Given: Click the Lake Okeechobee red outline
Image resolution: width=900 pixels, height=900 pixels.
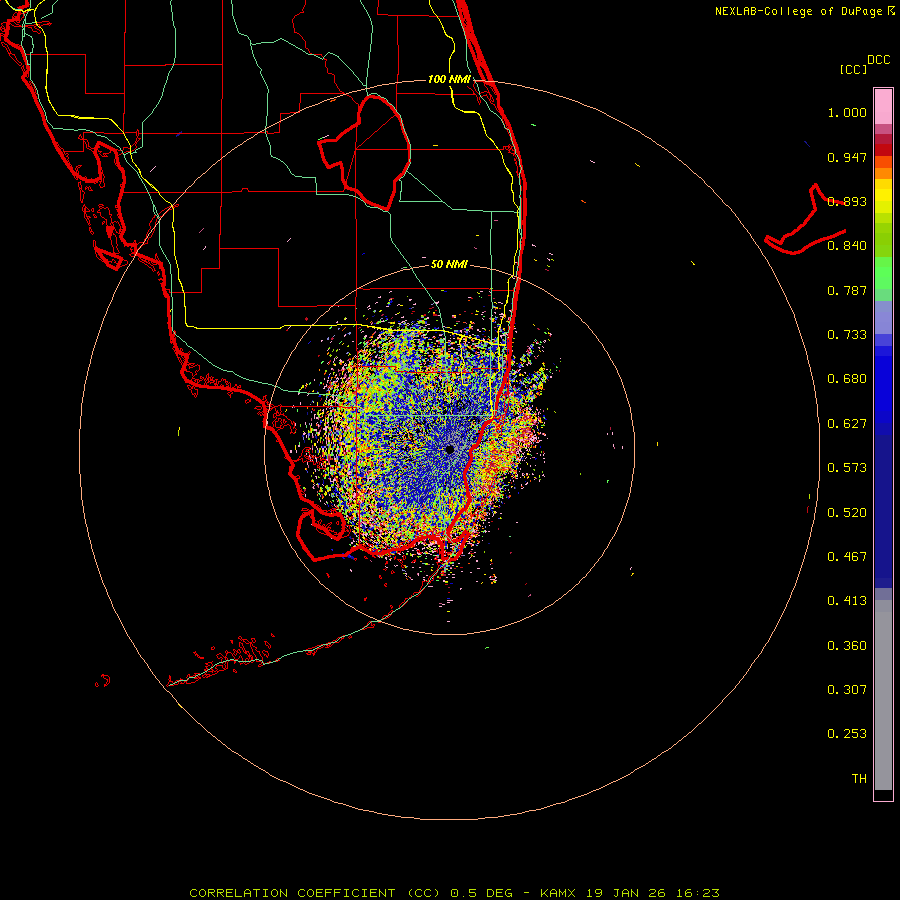Looking at the screenshot, I should click(364, 153).
